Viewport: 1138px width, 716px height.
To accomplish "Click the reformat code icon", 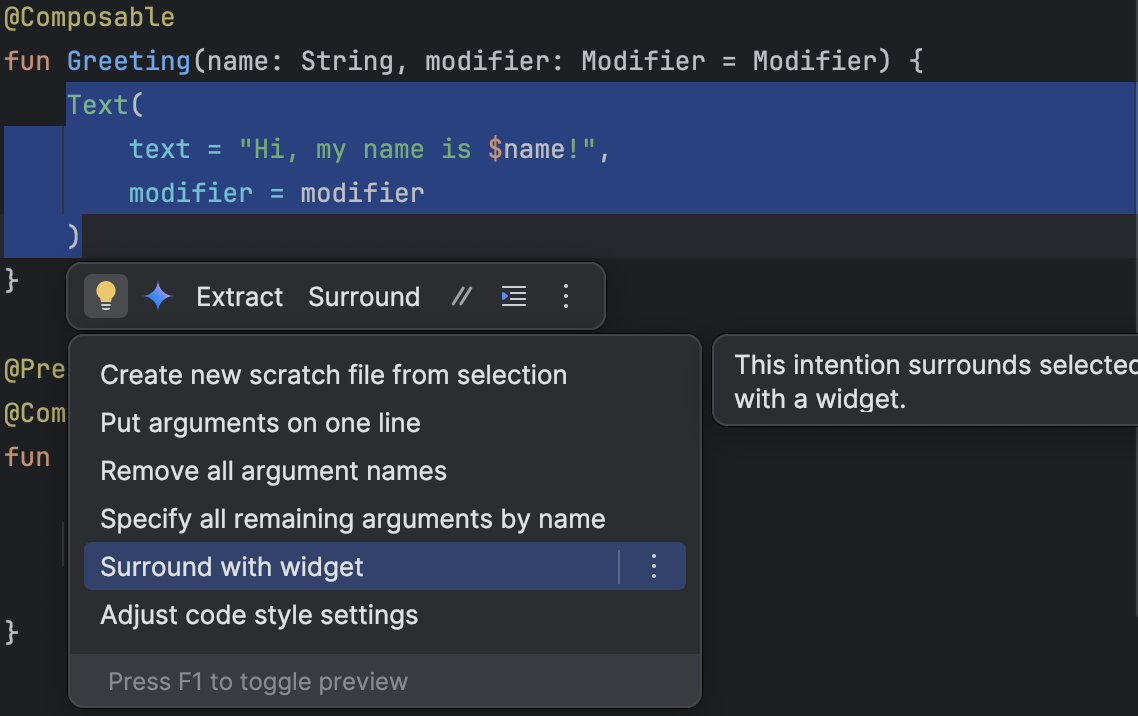I will tap(513, 296).
